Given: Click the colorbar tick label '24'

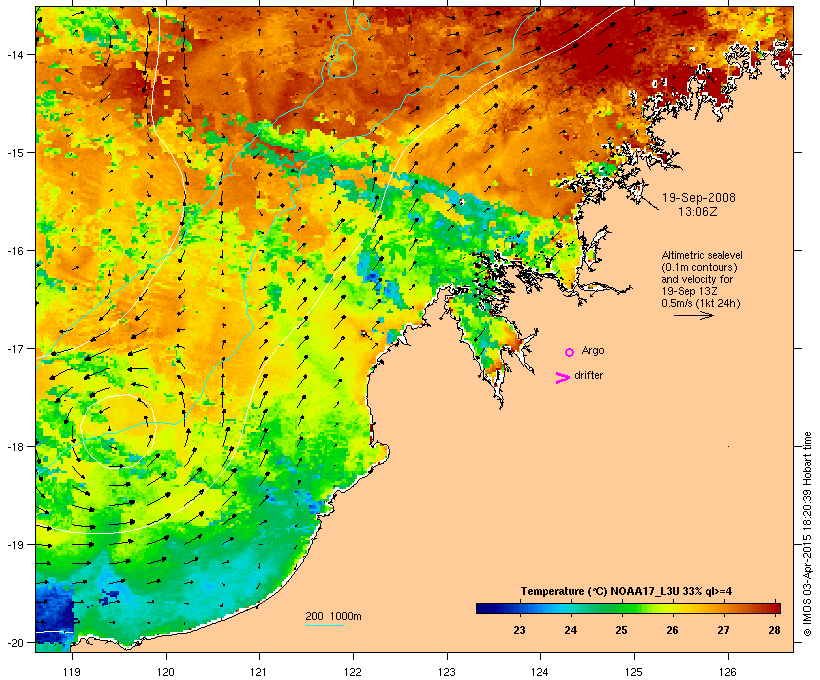Looking at the screenshot, I should pyautogui.click(x=571, y=630).
